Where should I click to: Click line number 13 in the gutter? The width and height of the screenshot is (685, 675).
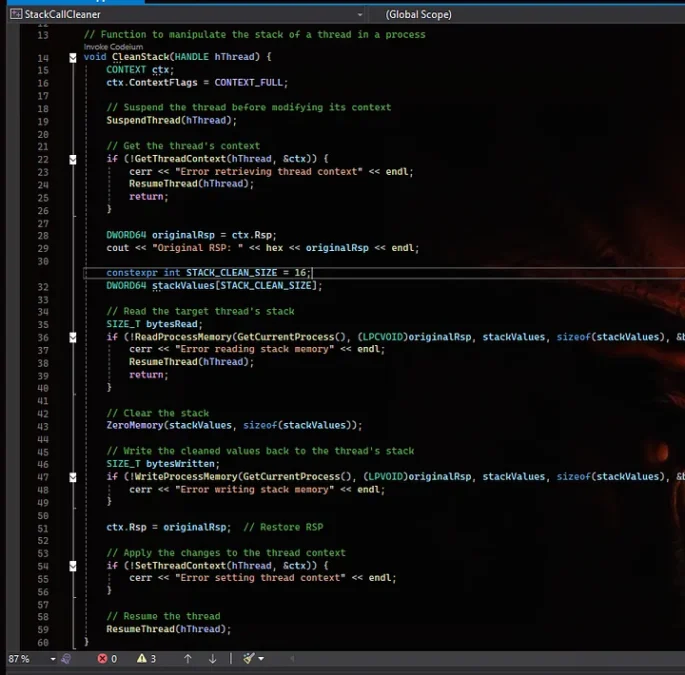[43, 35]
